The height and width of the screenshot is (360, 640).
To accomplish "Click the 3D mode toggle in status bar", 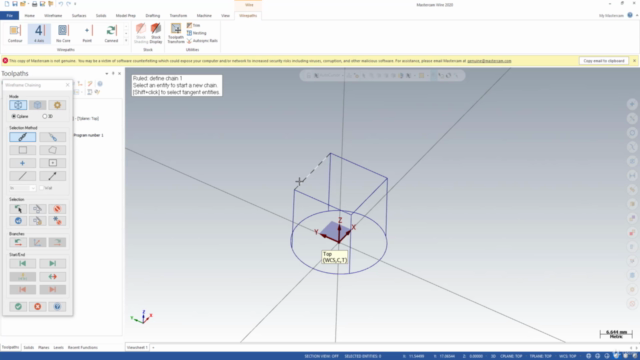I will click(493, 356).
